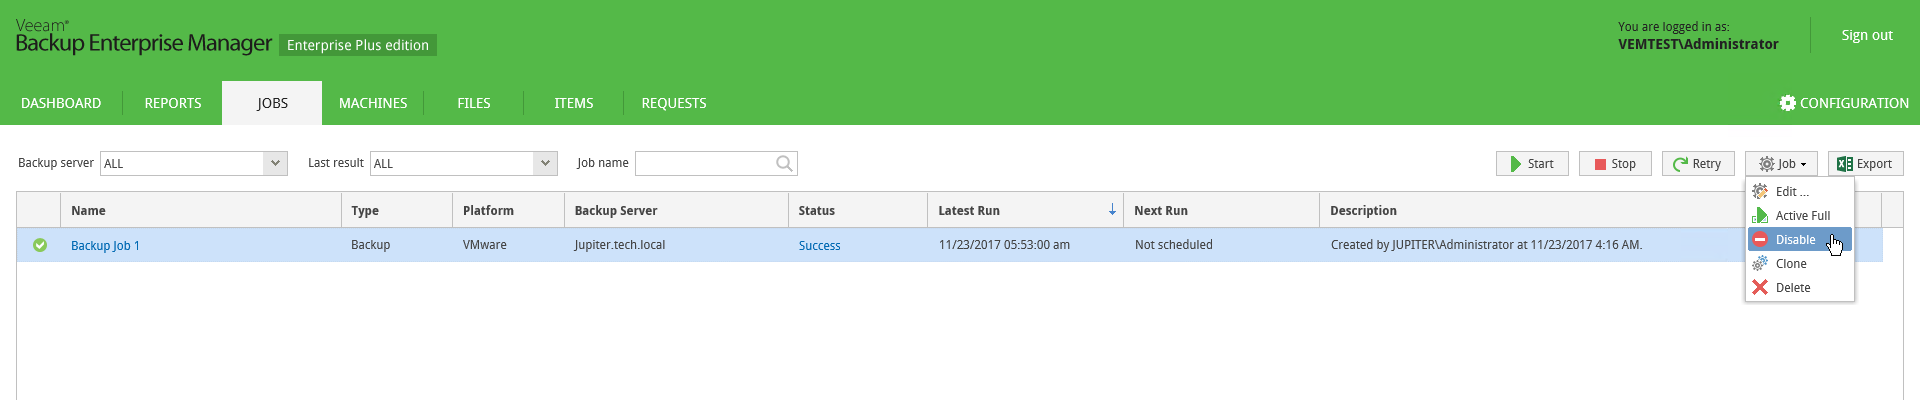
Task: Go to the Machines tab
Action: [x=373, y=103]
